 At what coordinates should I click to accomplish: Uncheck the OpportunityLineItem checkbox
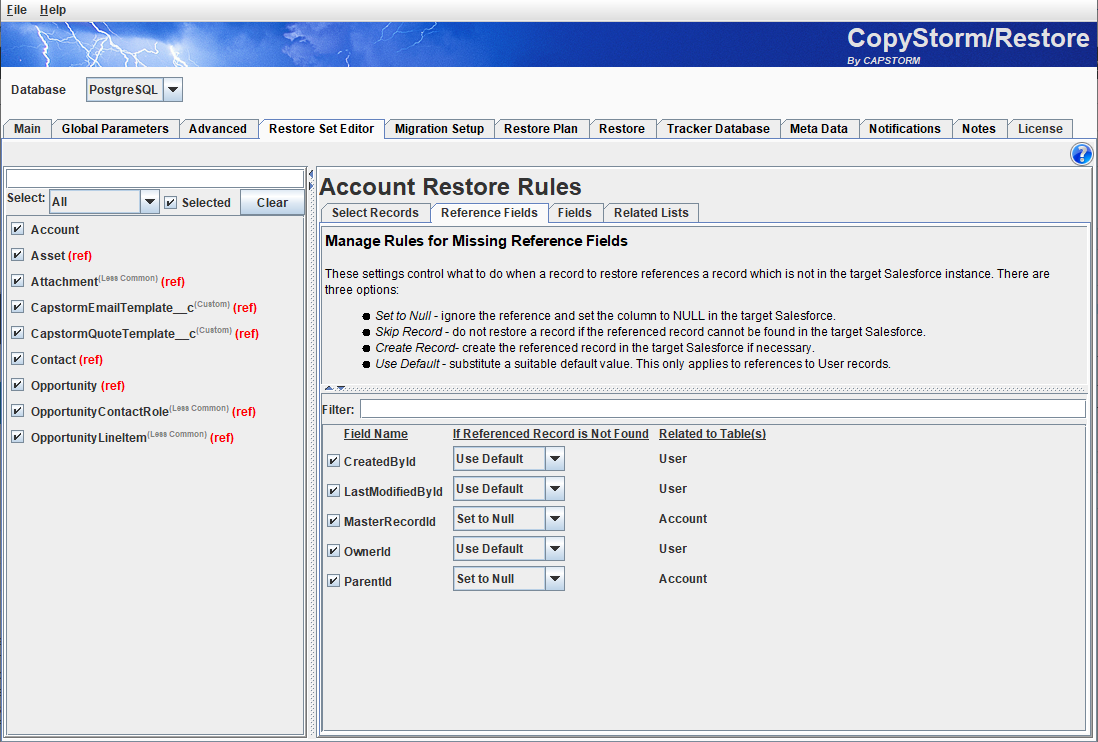(18, 437)
